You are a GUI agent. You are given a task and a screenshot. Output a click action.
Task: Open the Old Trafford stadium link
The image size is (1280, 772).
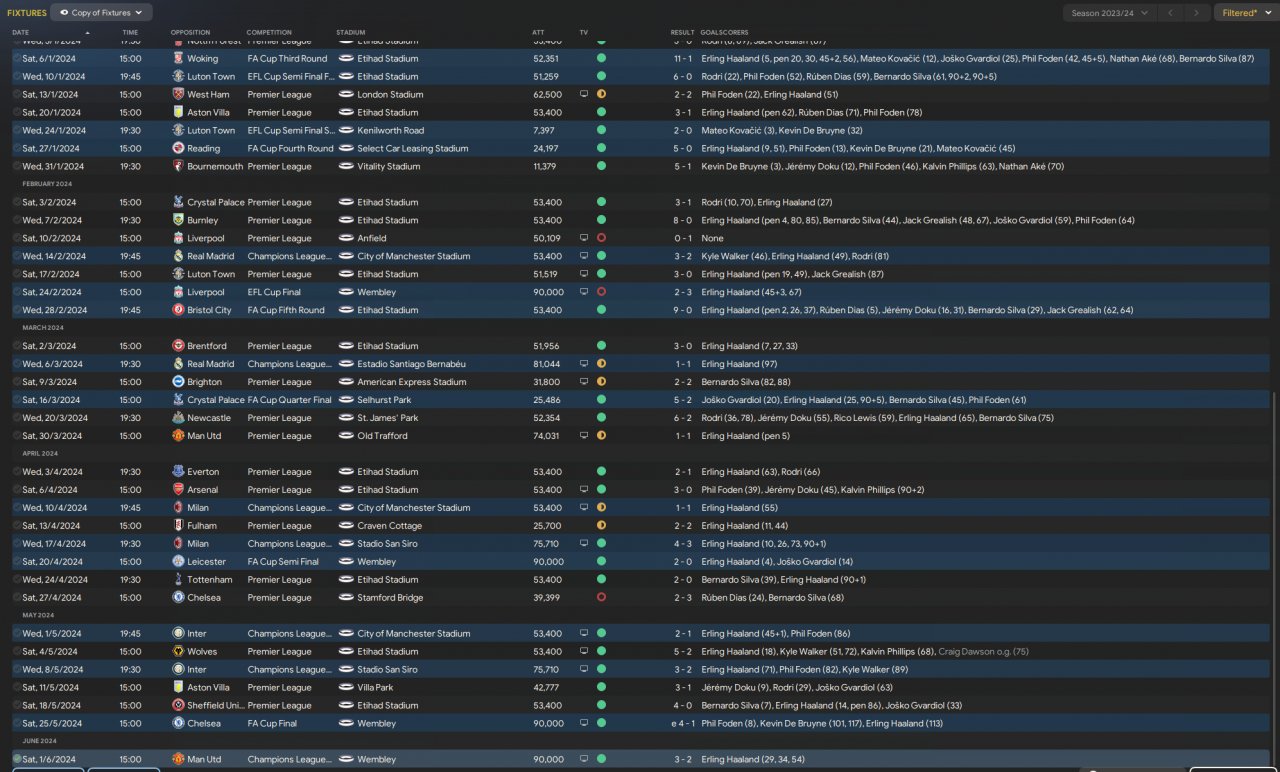coord(382,437)
